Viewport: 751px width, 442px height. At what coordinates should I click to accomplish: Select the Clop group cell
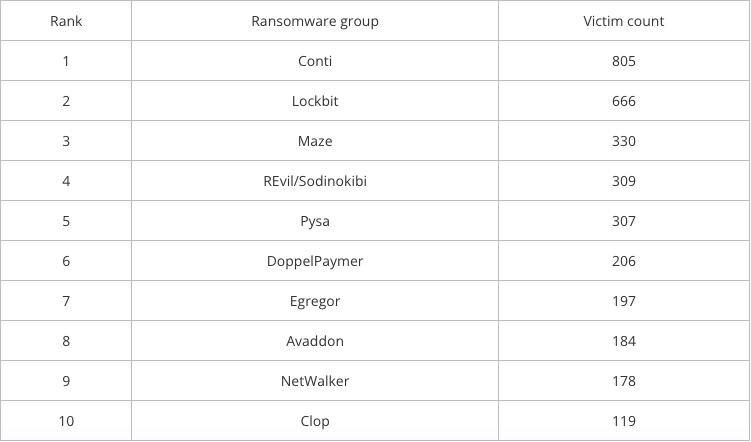coord(315,421)
